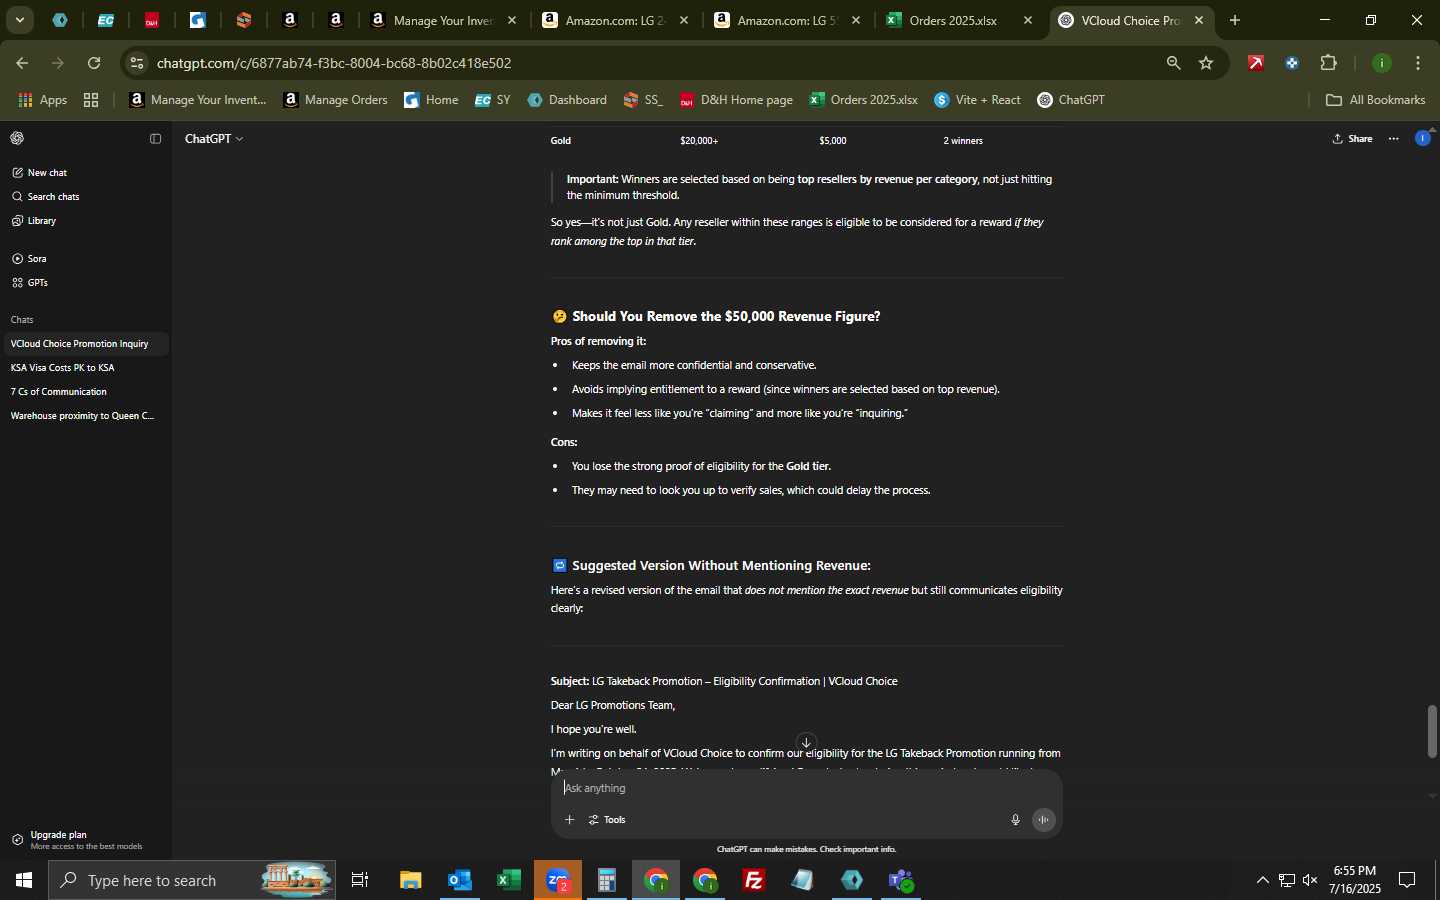Open the Tools menu in composer
The image size is (1440, 900).
(x=607, y=820)
